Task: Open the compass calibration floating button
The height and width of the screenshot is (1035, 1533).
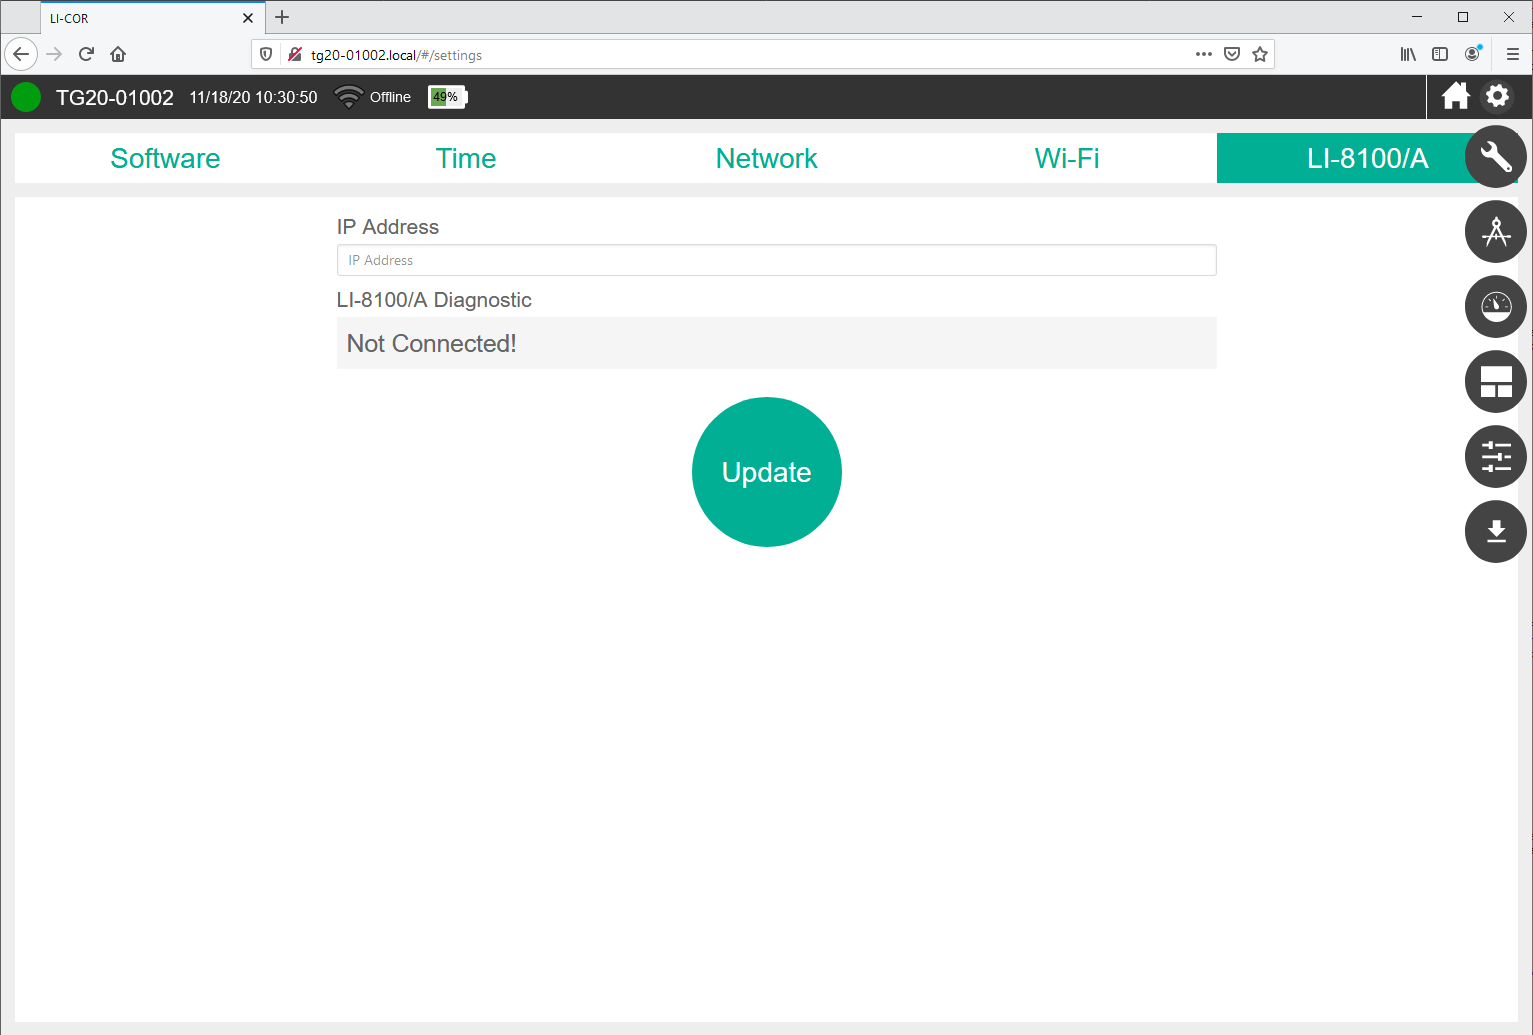Action: (x=1496, y=231)
